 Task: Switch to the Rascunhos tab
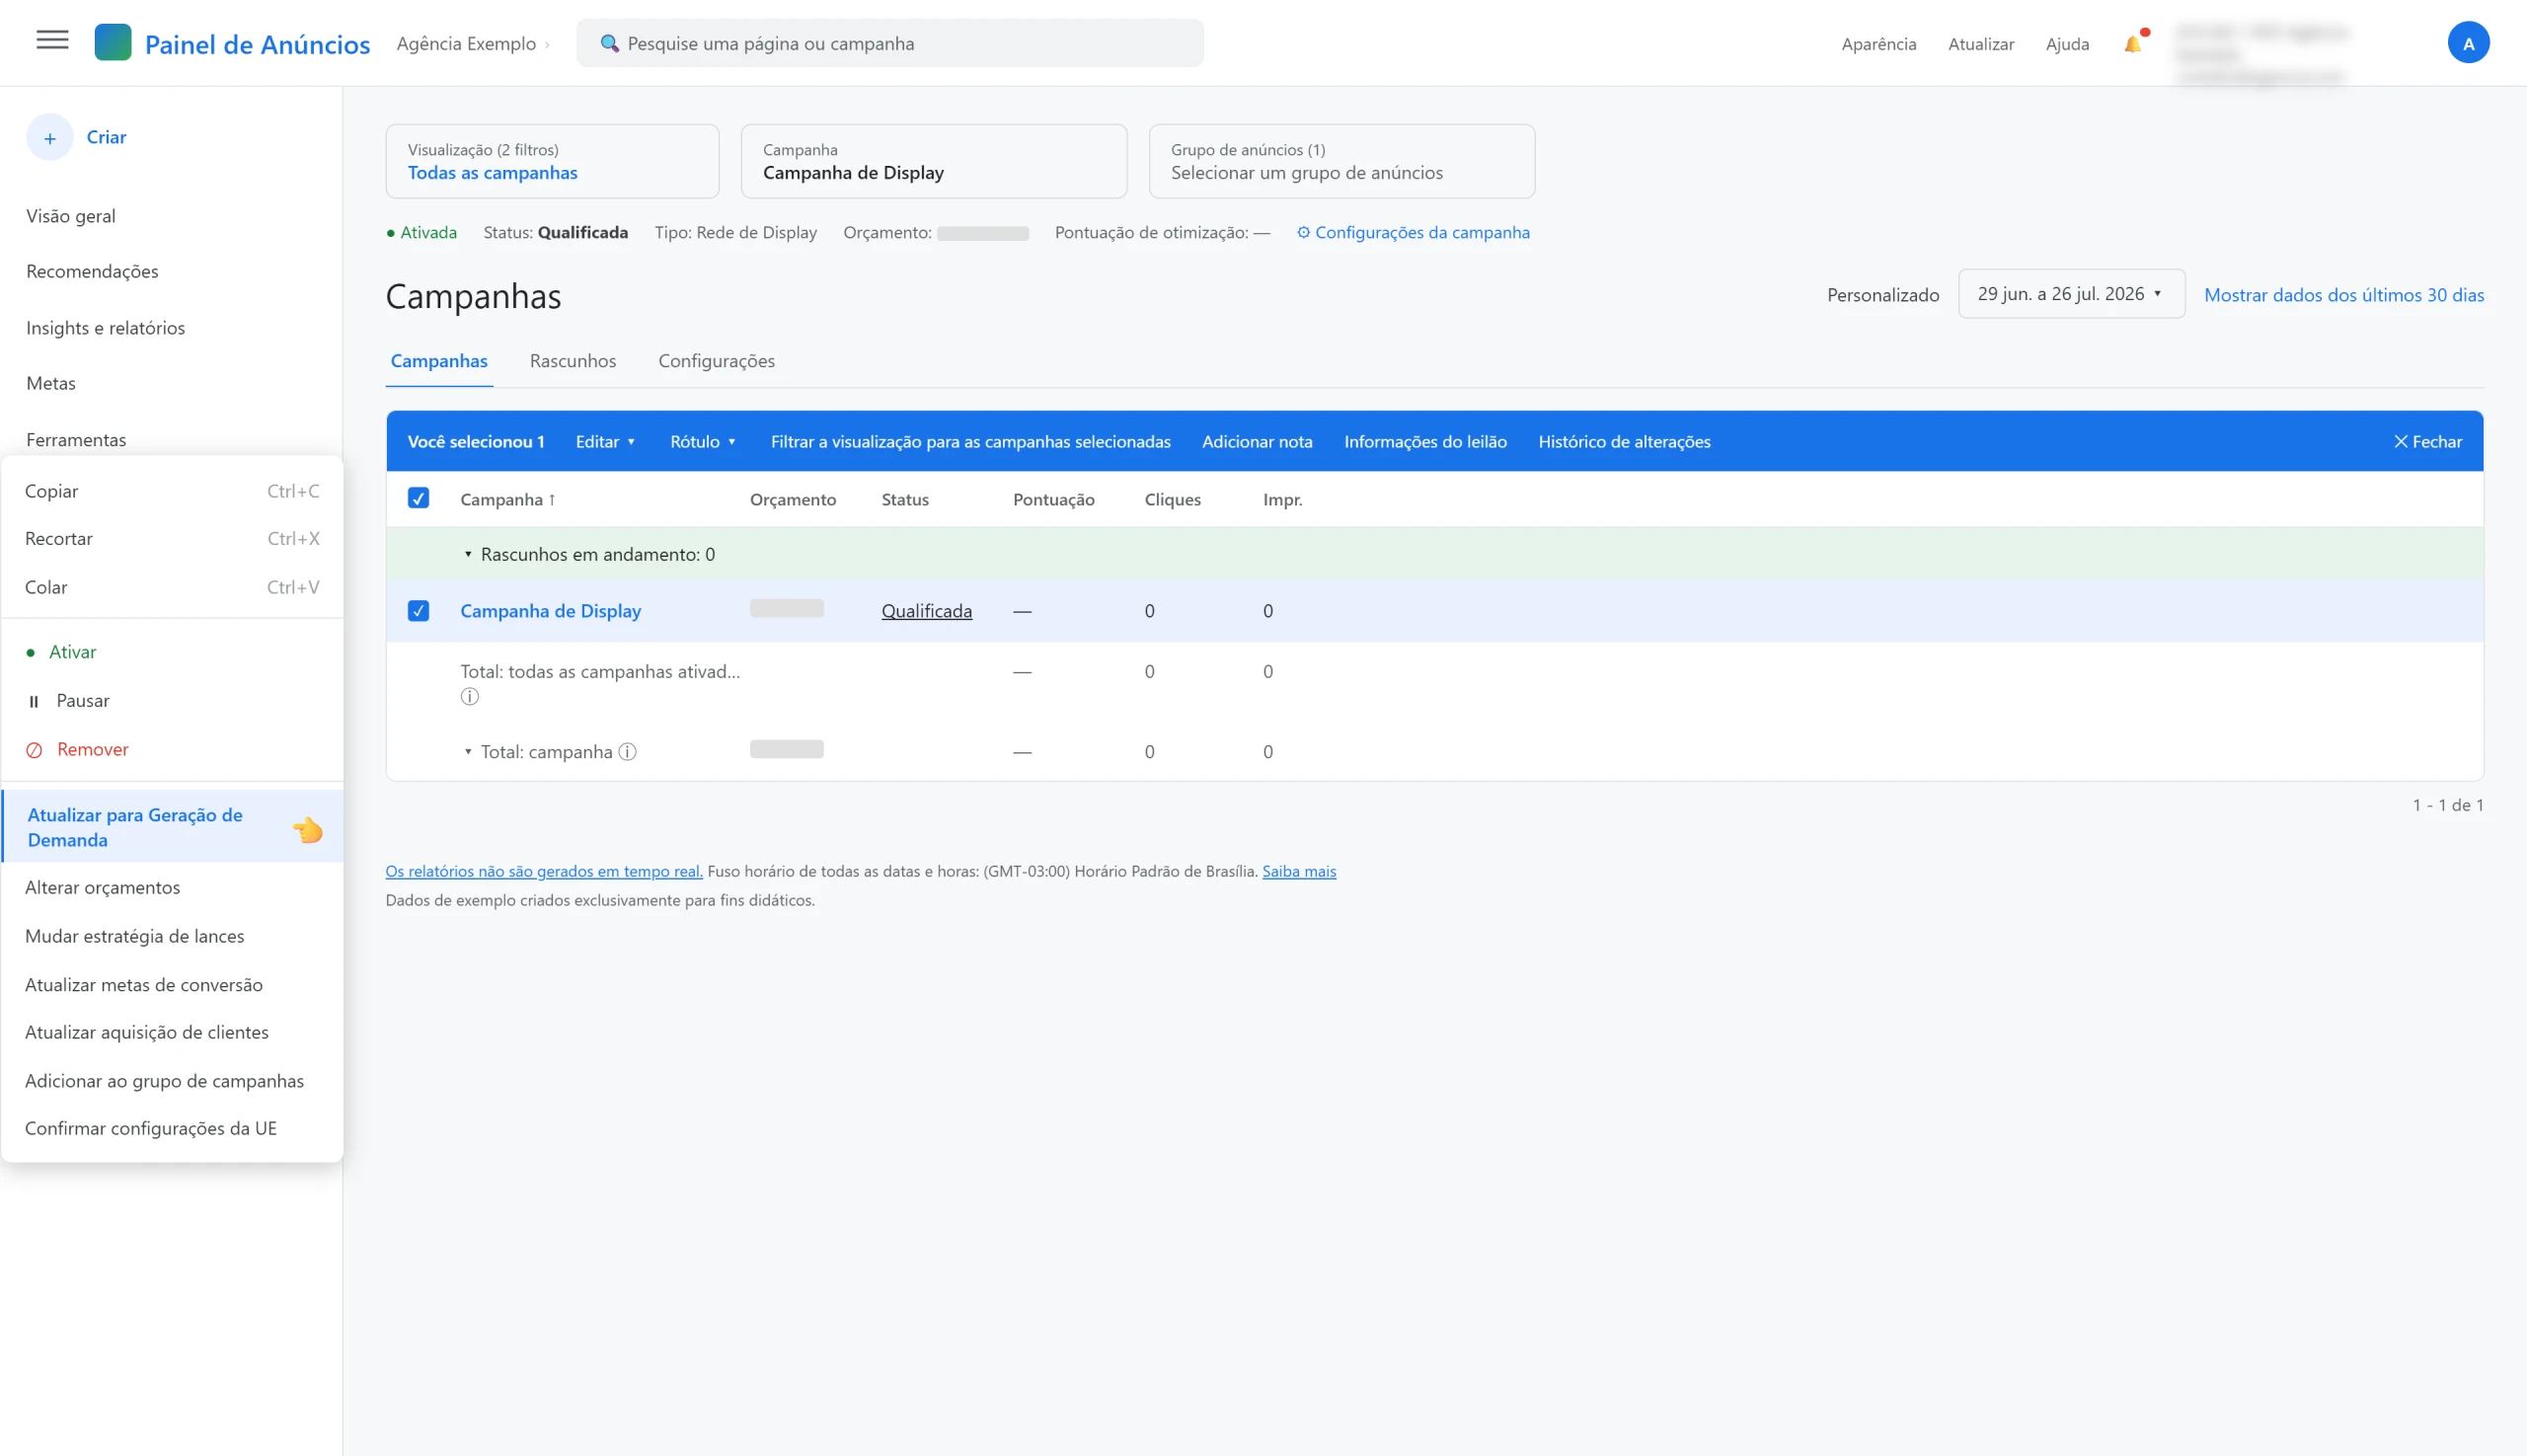572,361
